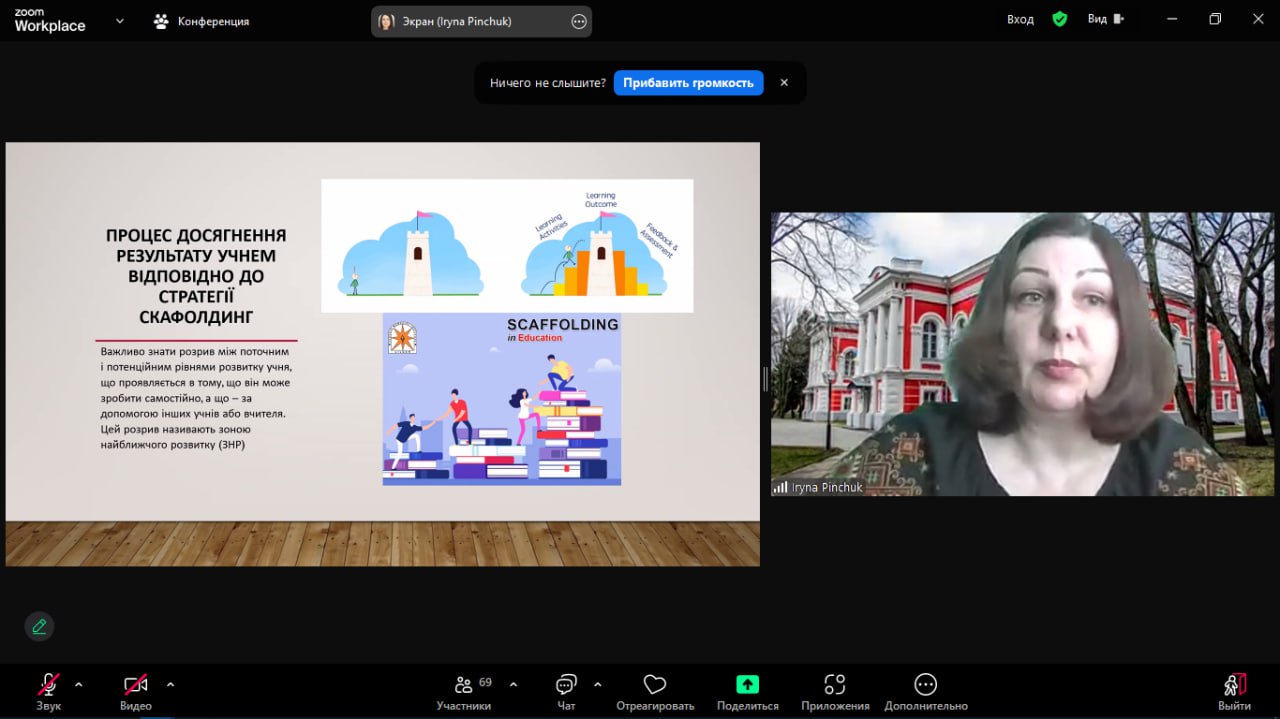Screen dimensions: 1280x719
Task: Expand chat options arrow beside Чат
Action: (598, 685)
